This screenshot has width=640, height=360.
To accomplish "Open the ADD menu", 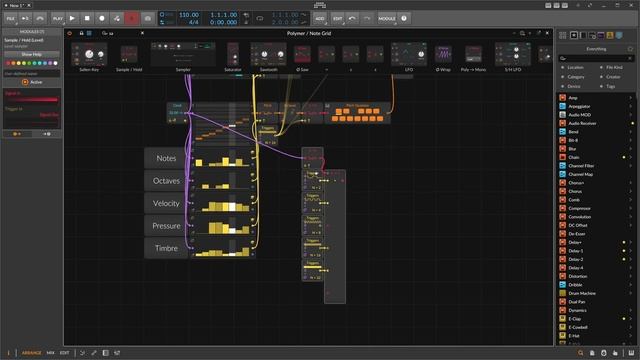I will (x=320, y=18).
